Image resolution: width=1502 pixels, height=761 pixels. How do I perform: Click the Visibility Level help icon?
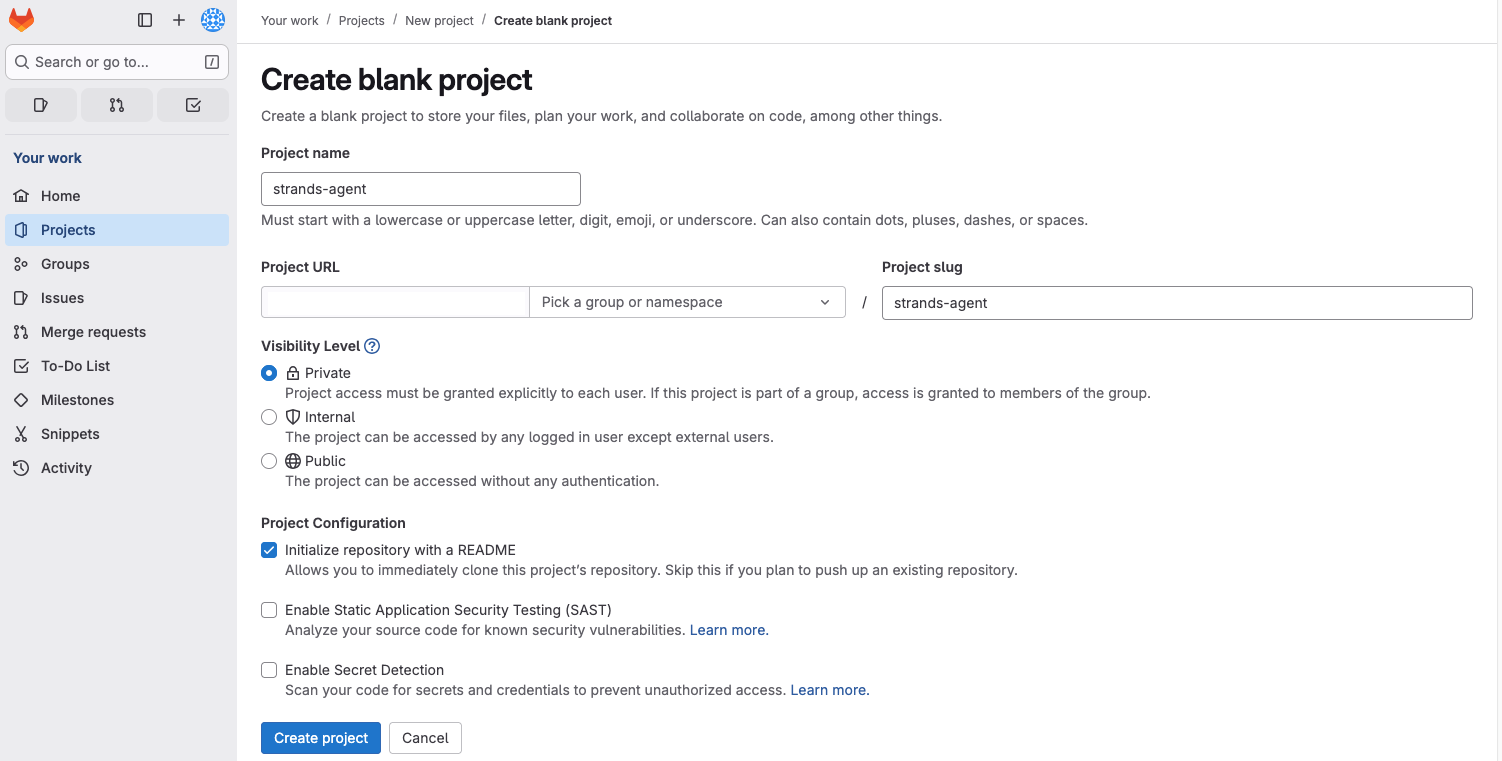pos(371,346)
